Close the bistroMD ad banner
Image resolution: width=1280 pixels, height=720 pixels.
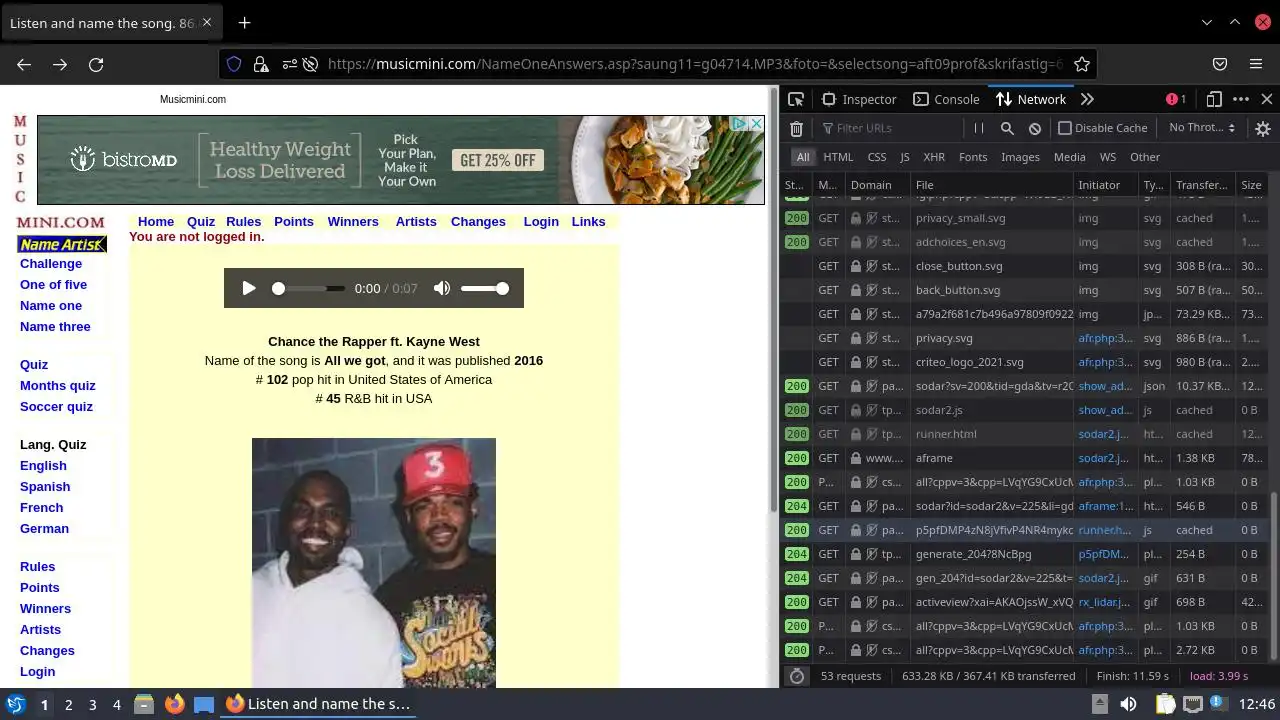point(757,123)
